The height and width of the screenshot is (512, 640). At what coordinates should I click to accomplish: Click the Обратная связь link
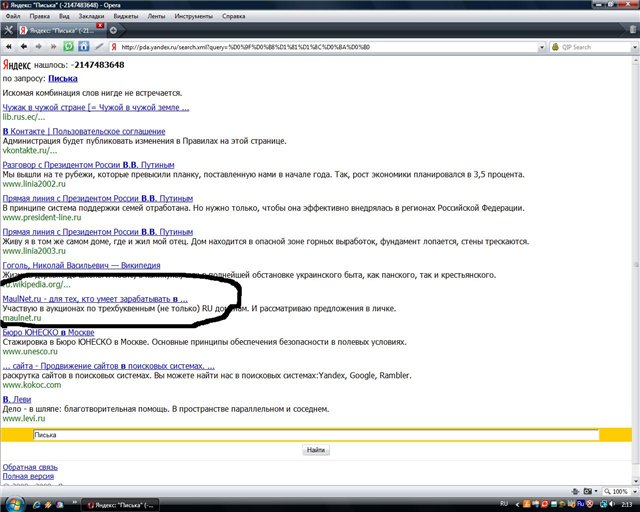pos(29,467)
